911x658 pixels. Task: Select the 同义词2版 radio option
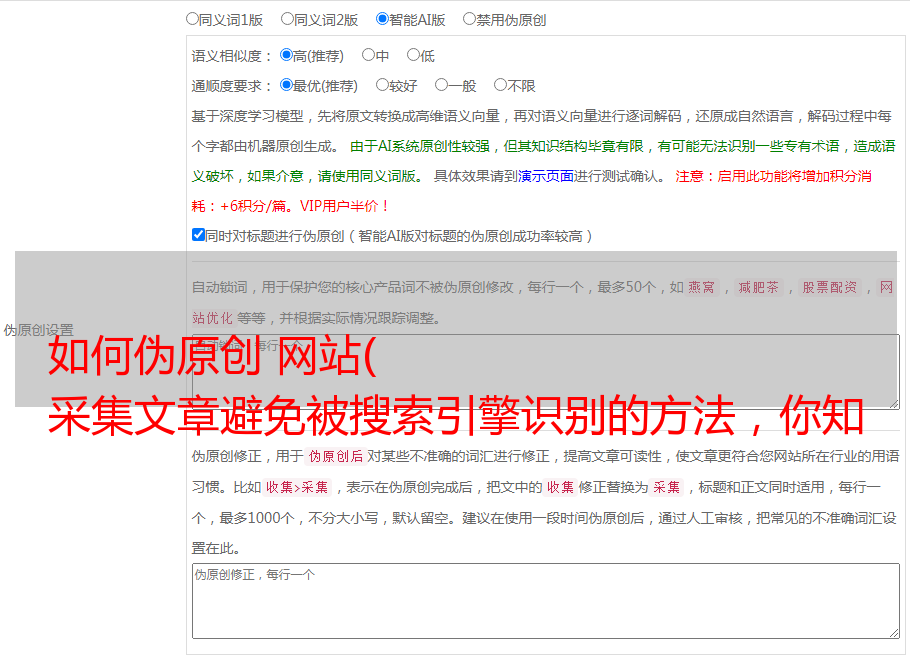pos(287,19)
